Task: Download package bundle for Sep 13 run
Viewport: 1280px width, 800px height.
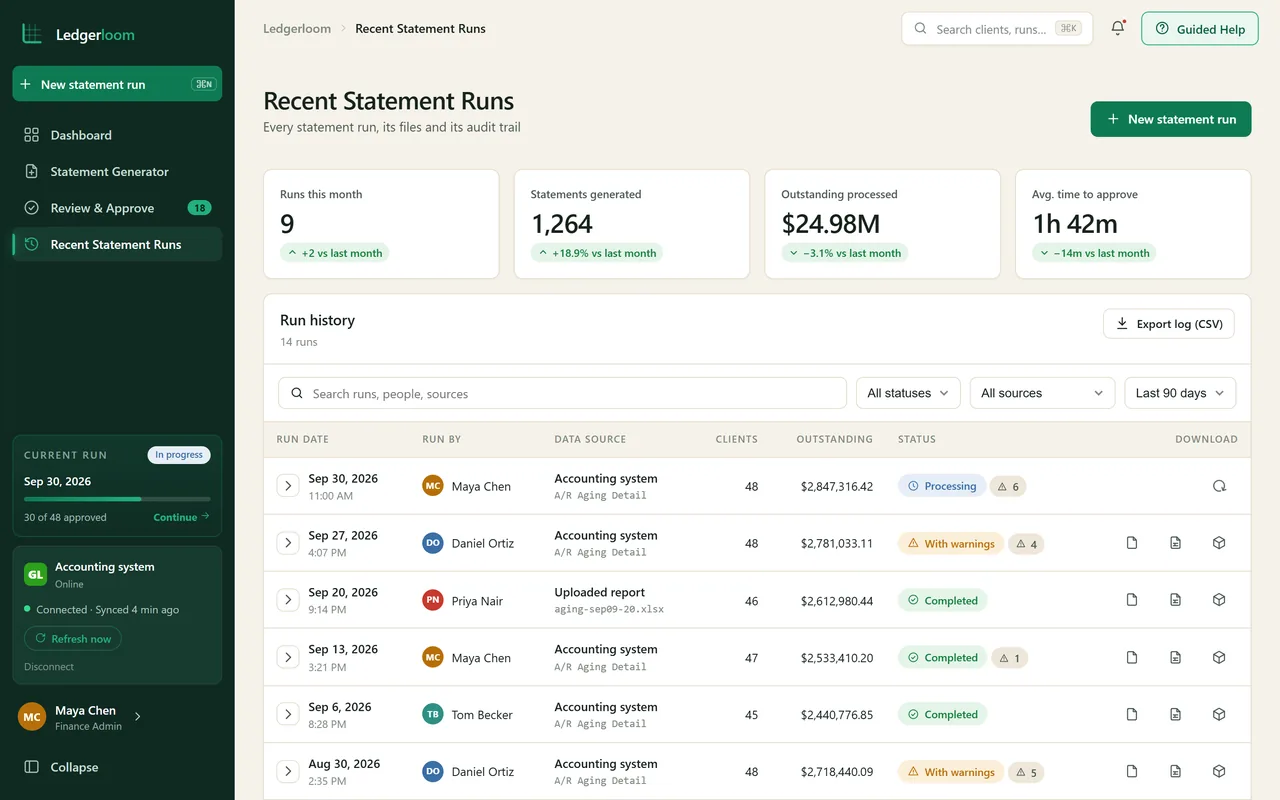Action: (1219, 657)
